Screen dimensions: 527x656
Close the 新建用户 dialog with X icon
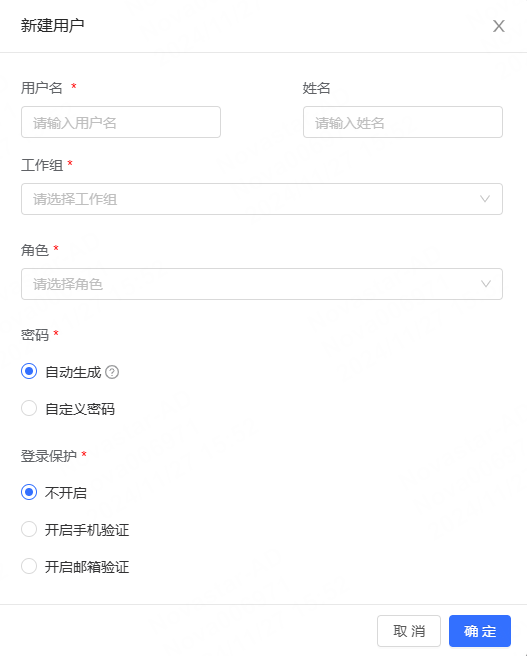pos(499,26)
